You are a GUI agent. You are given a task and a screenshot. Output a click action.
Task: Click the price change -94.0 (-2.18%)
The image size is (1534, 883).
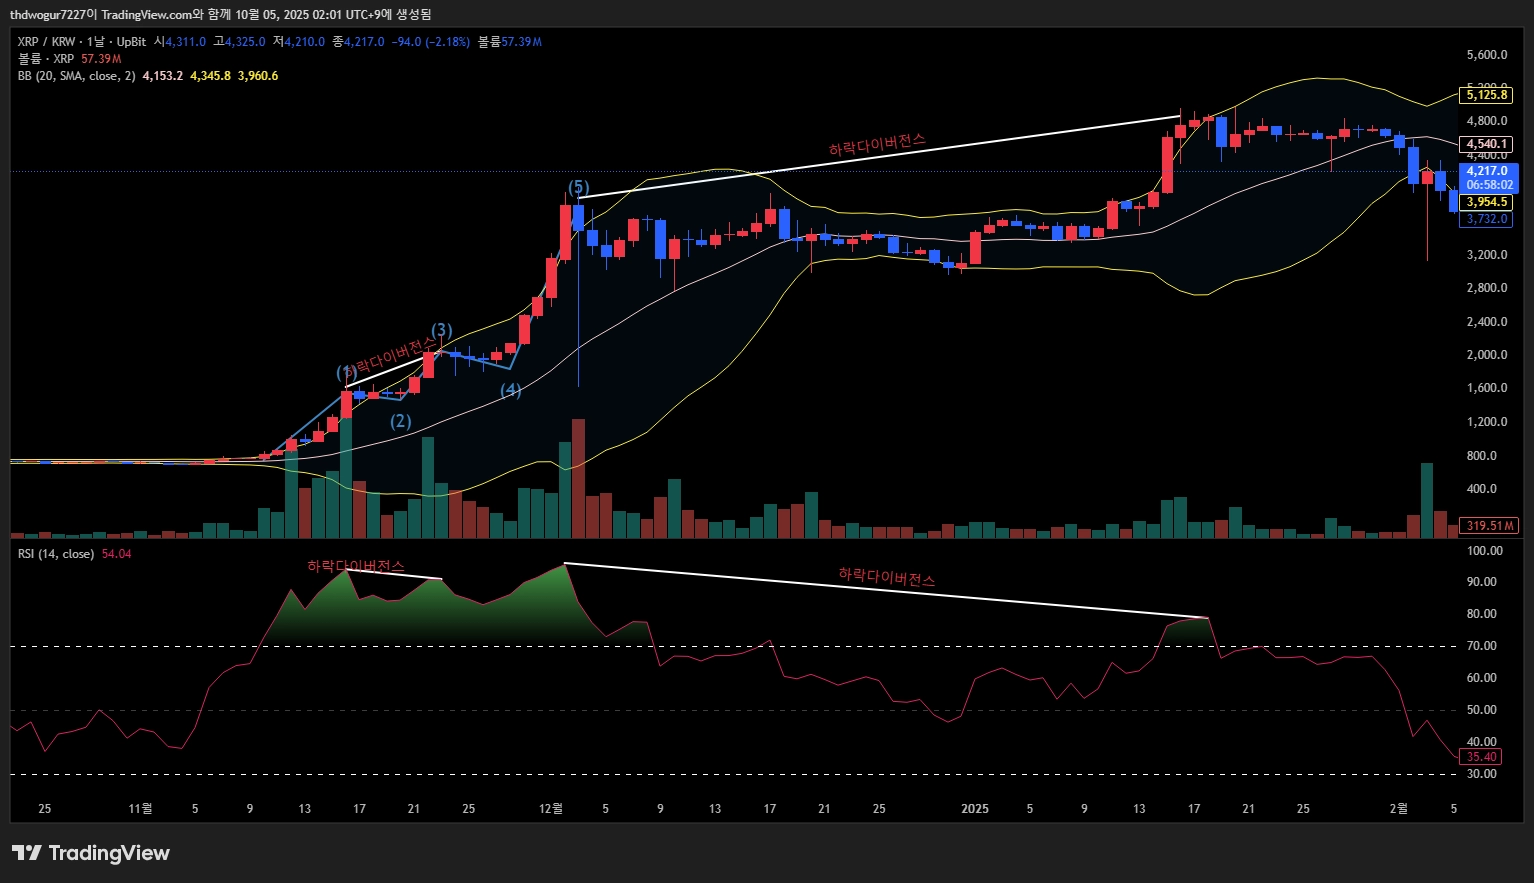(x=431, y=42)
